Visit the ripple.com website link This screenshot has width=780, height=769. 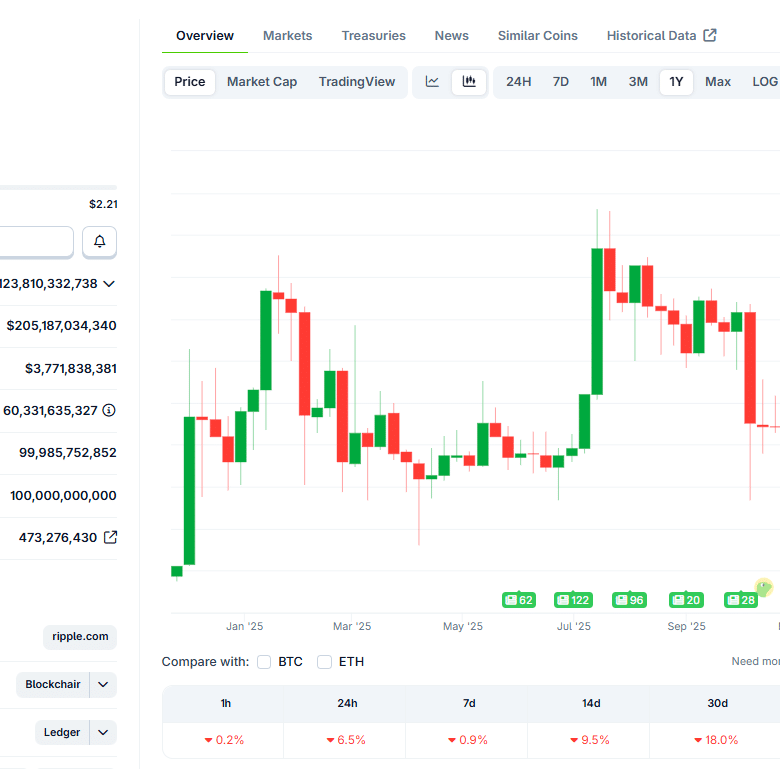point(79,637)
